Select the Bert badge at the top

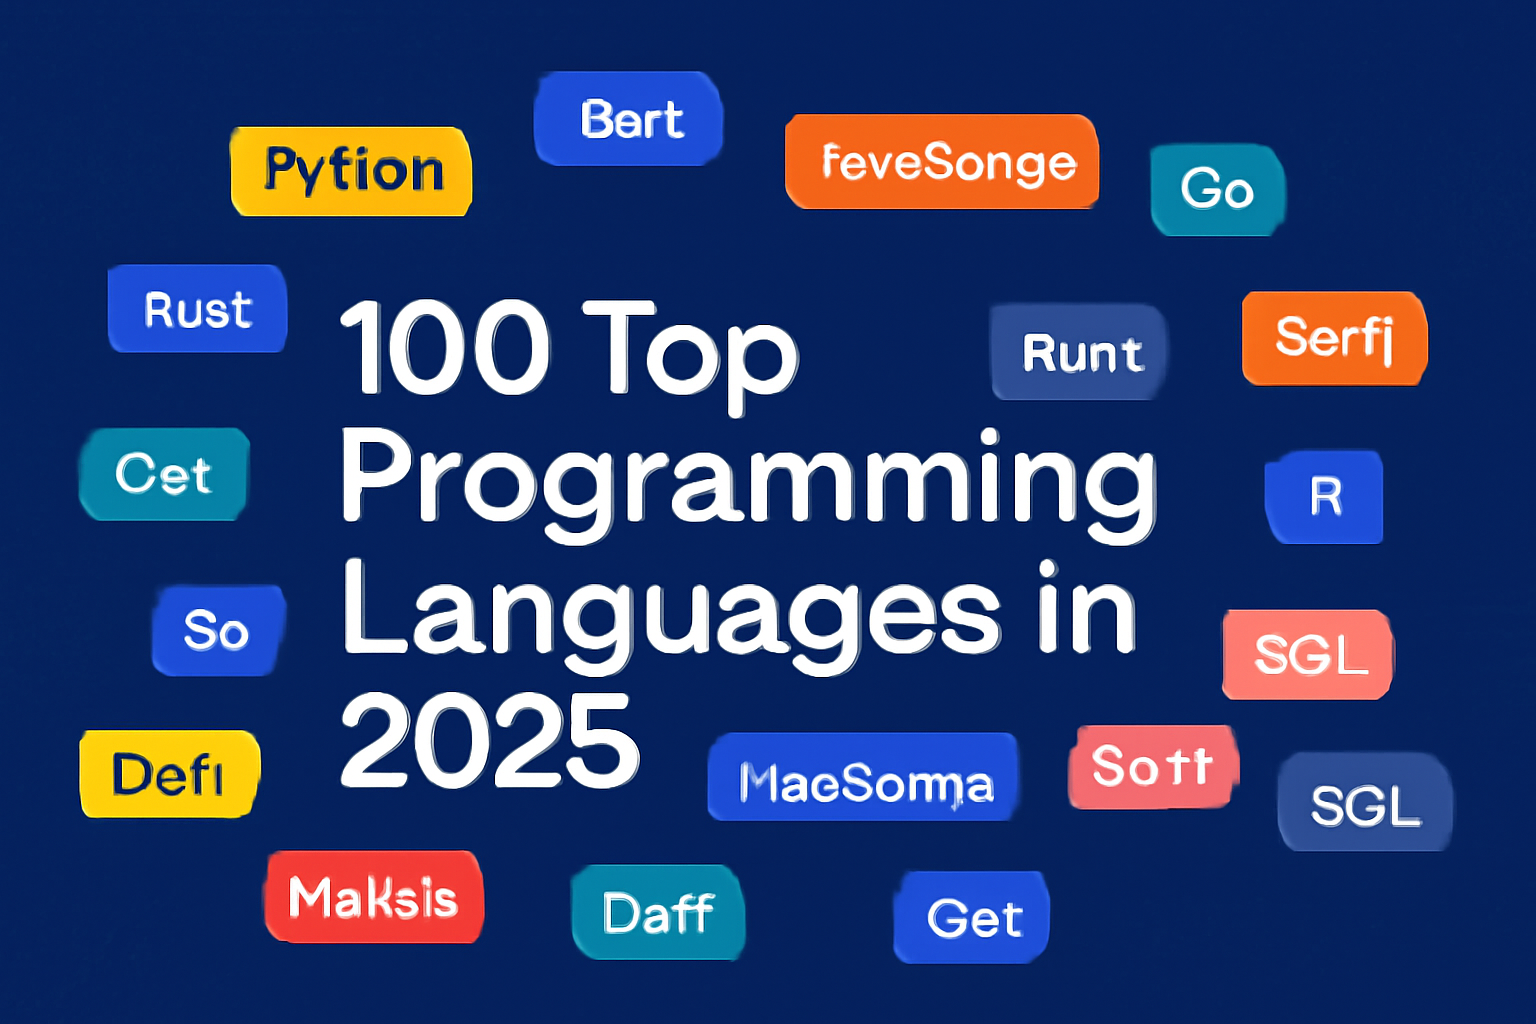click(x=628, y=118)
